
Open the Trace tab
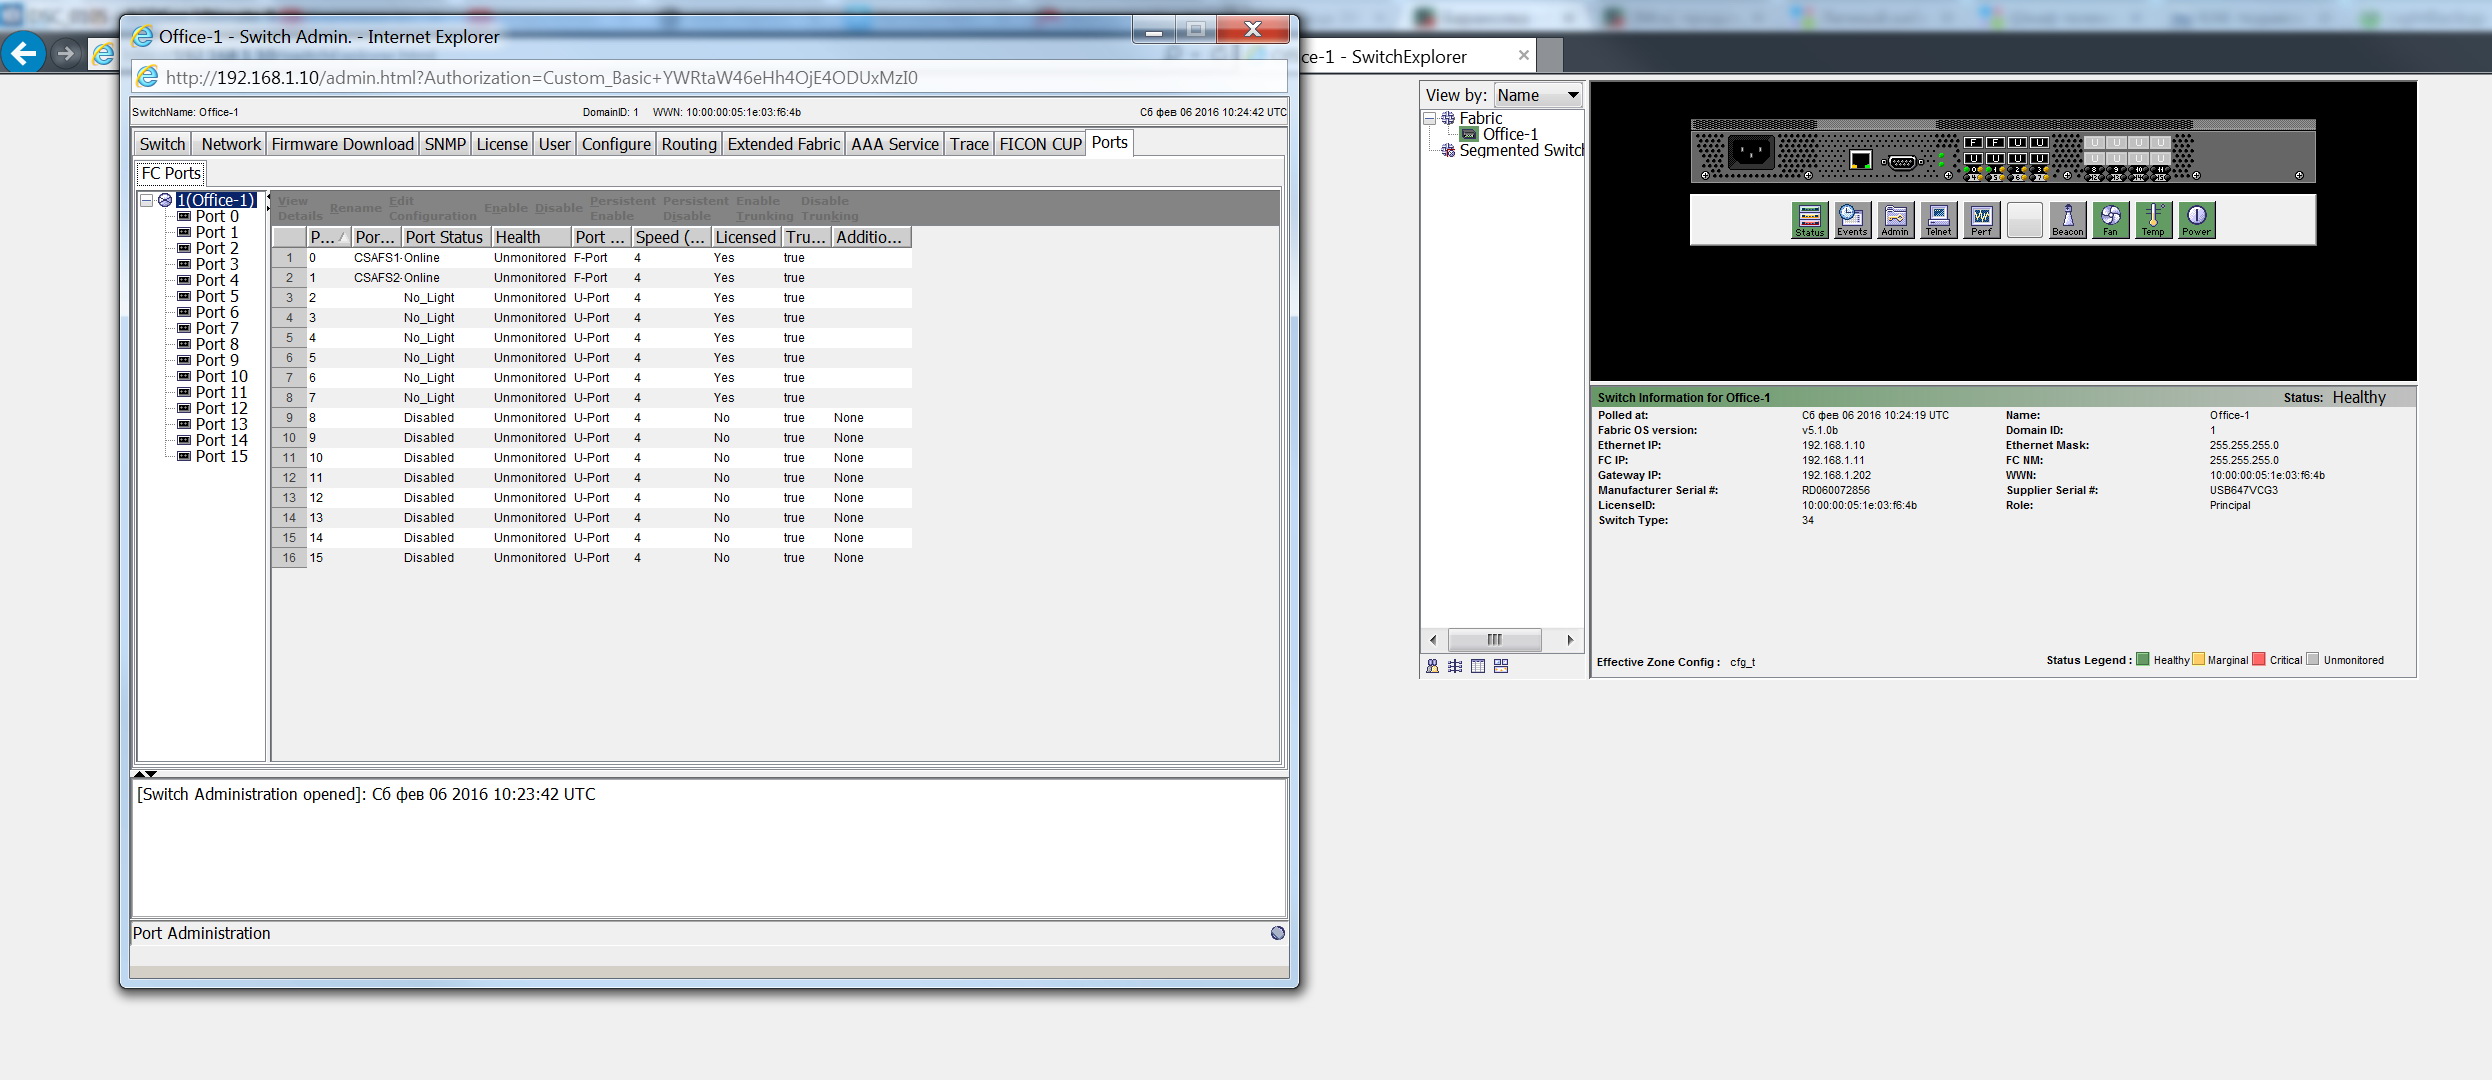pos(969,144)
